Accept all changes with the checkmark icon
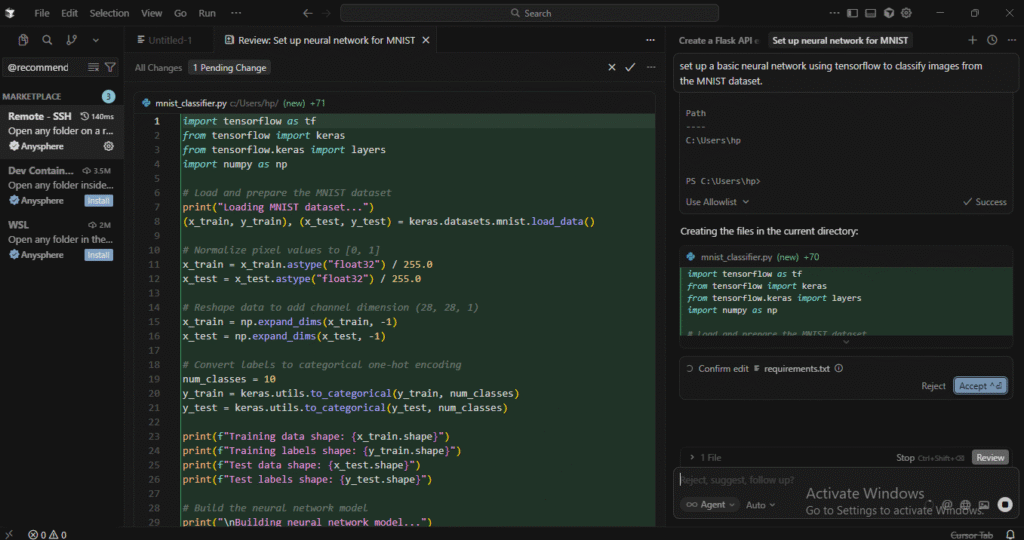This screenshot has width=1024, height=540. coord(630,67)
